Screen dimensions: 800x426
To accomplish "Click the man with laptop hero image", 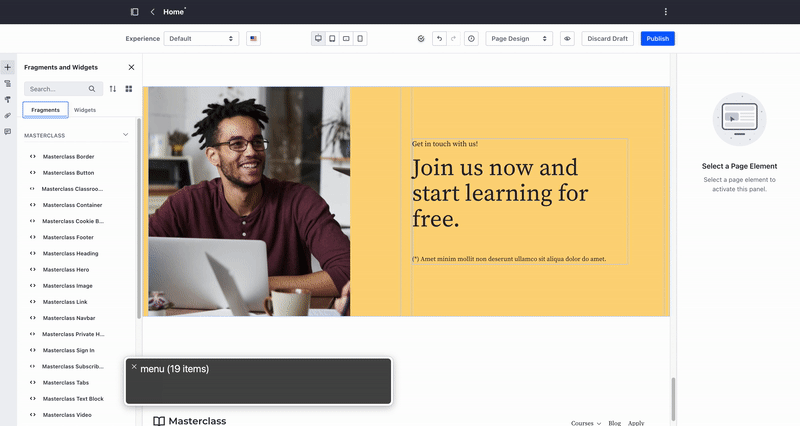I will click(x=249, y=201).
